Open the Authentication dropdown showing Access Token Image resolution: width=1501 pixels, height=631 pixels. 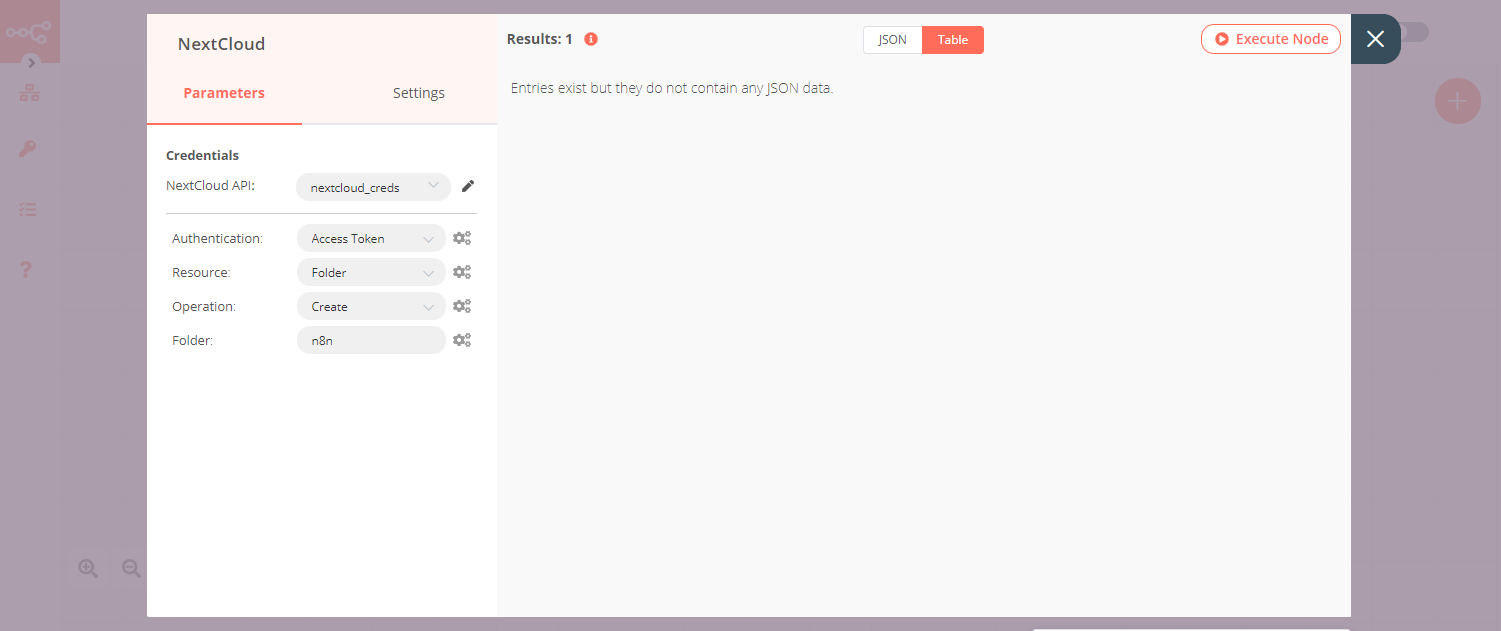click(370, 238)
